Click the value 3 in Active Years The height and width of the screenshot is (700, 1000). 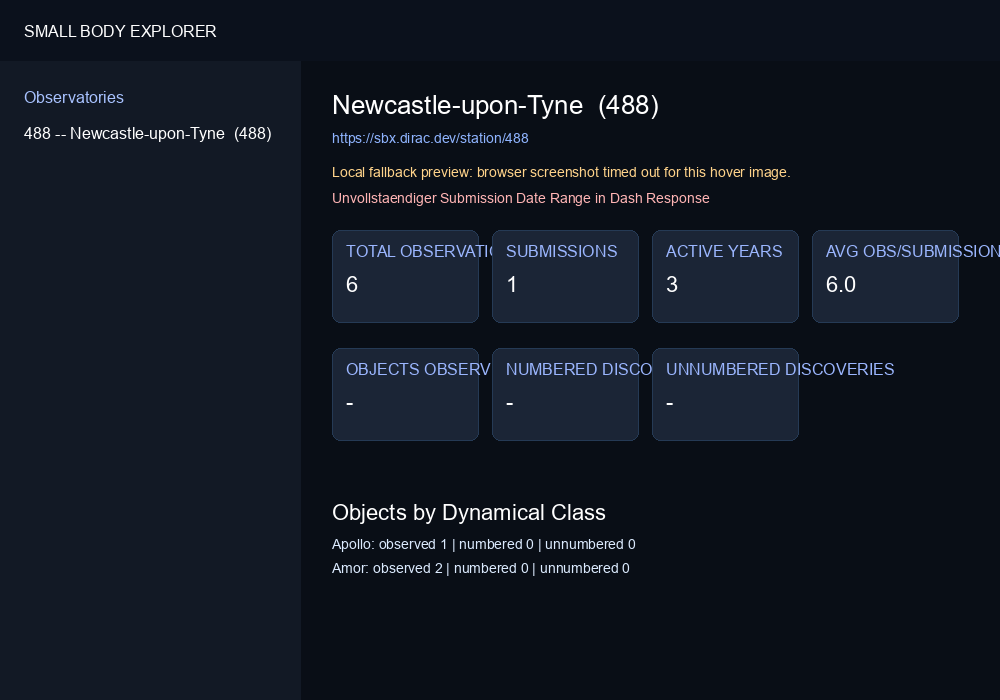[672, 284]
